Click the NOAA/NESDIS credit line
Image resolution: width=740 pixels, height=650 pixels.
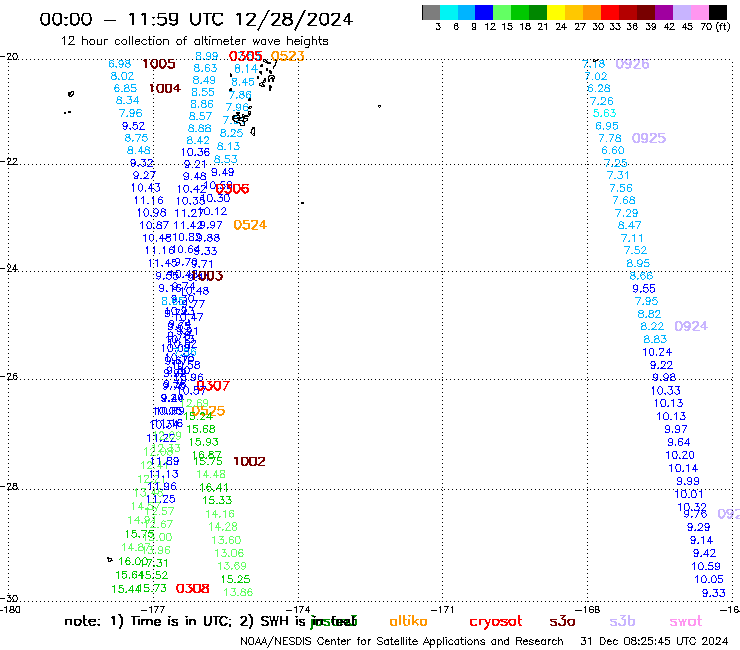(402, 641)
